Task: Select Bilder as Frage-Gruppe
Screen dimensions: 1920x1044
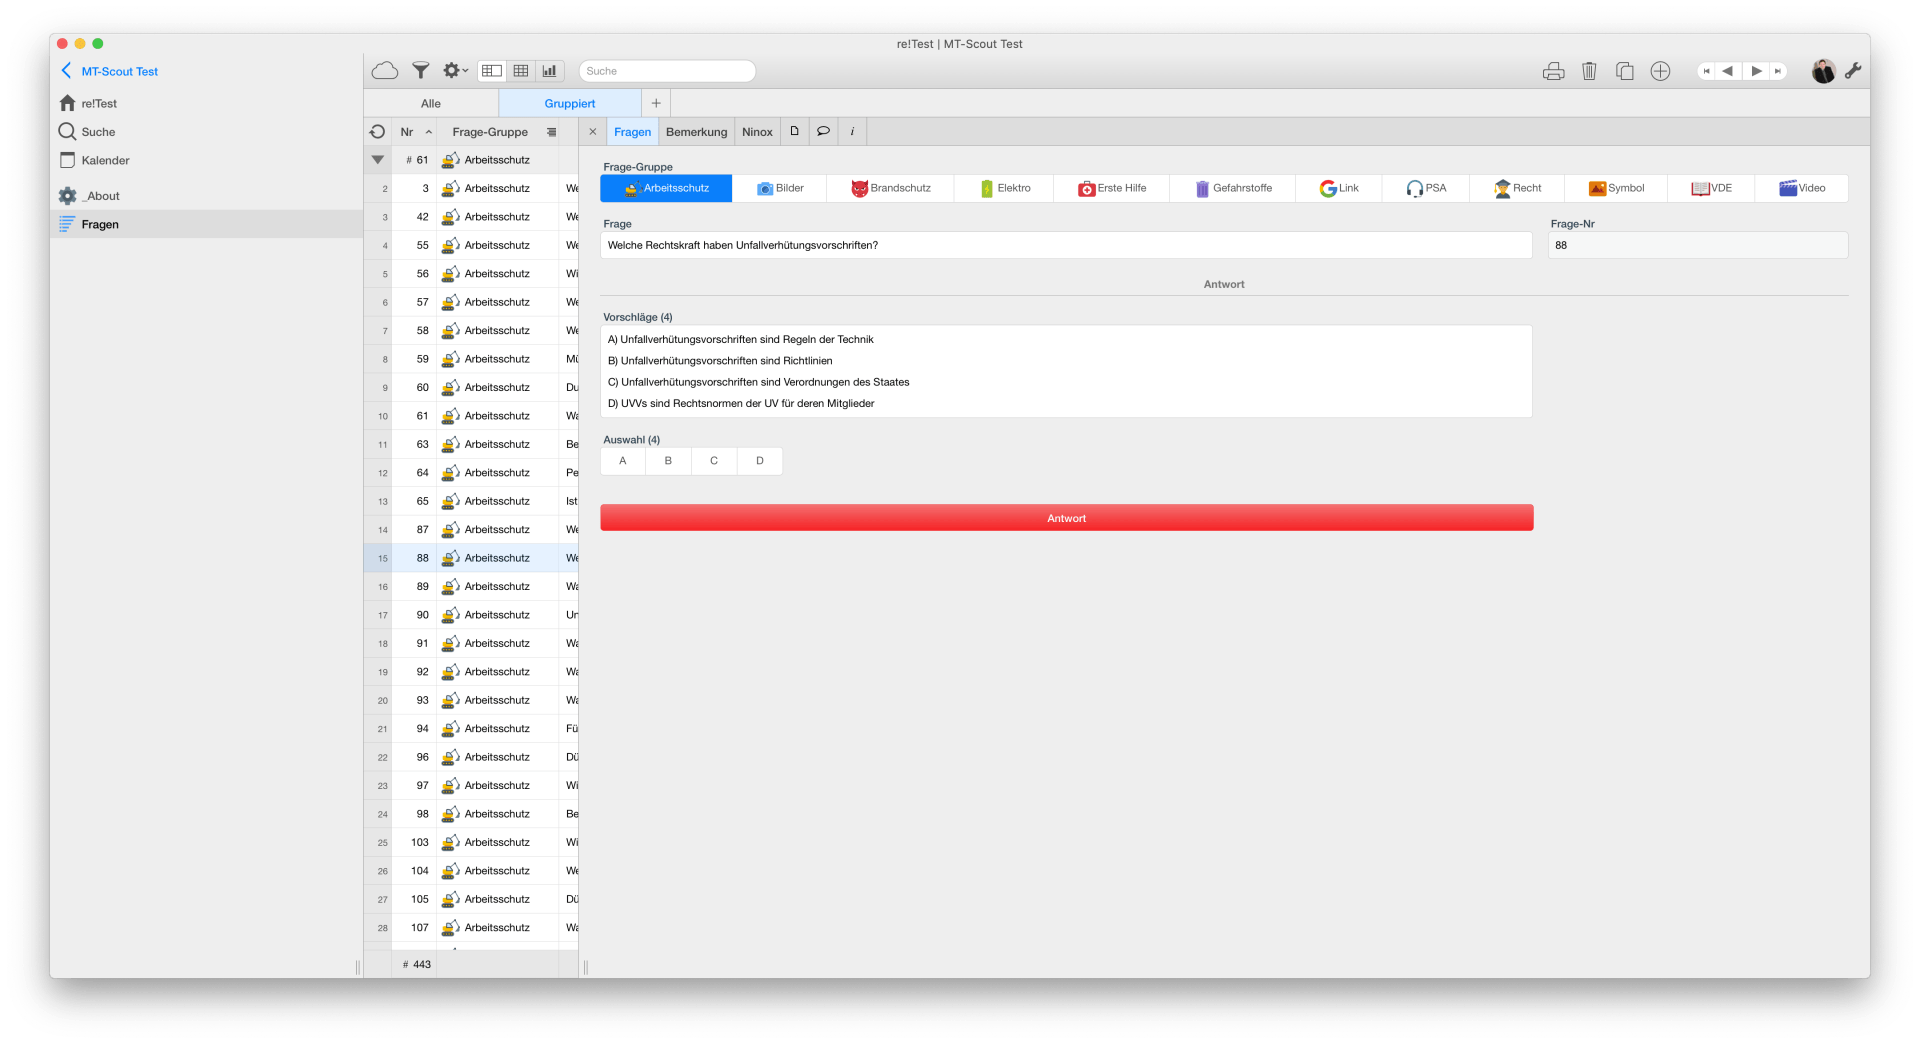Action: pos(780,188)
